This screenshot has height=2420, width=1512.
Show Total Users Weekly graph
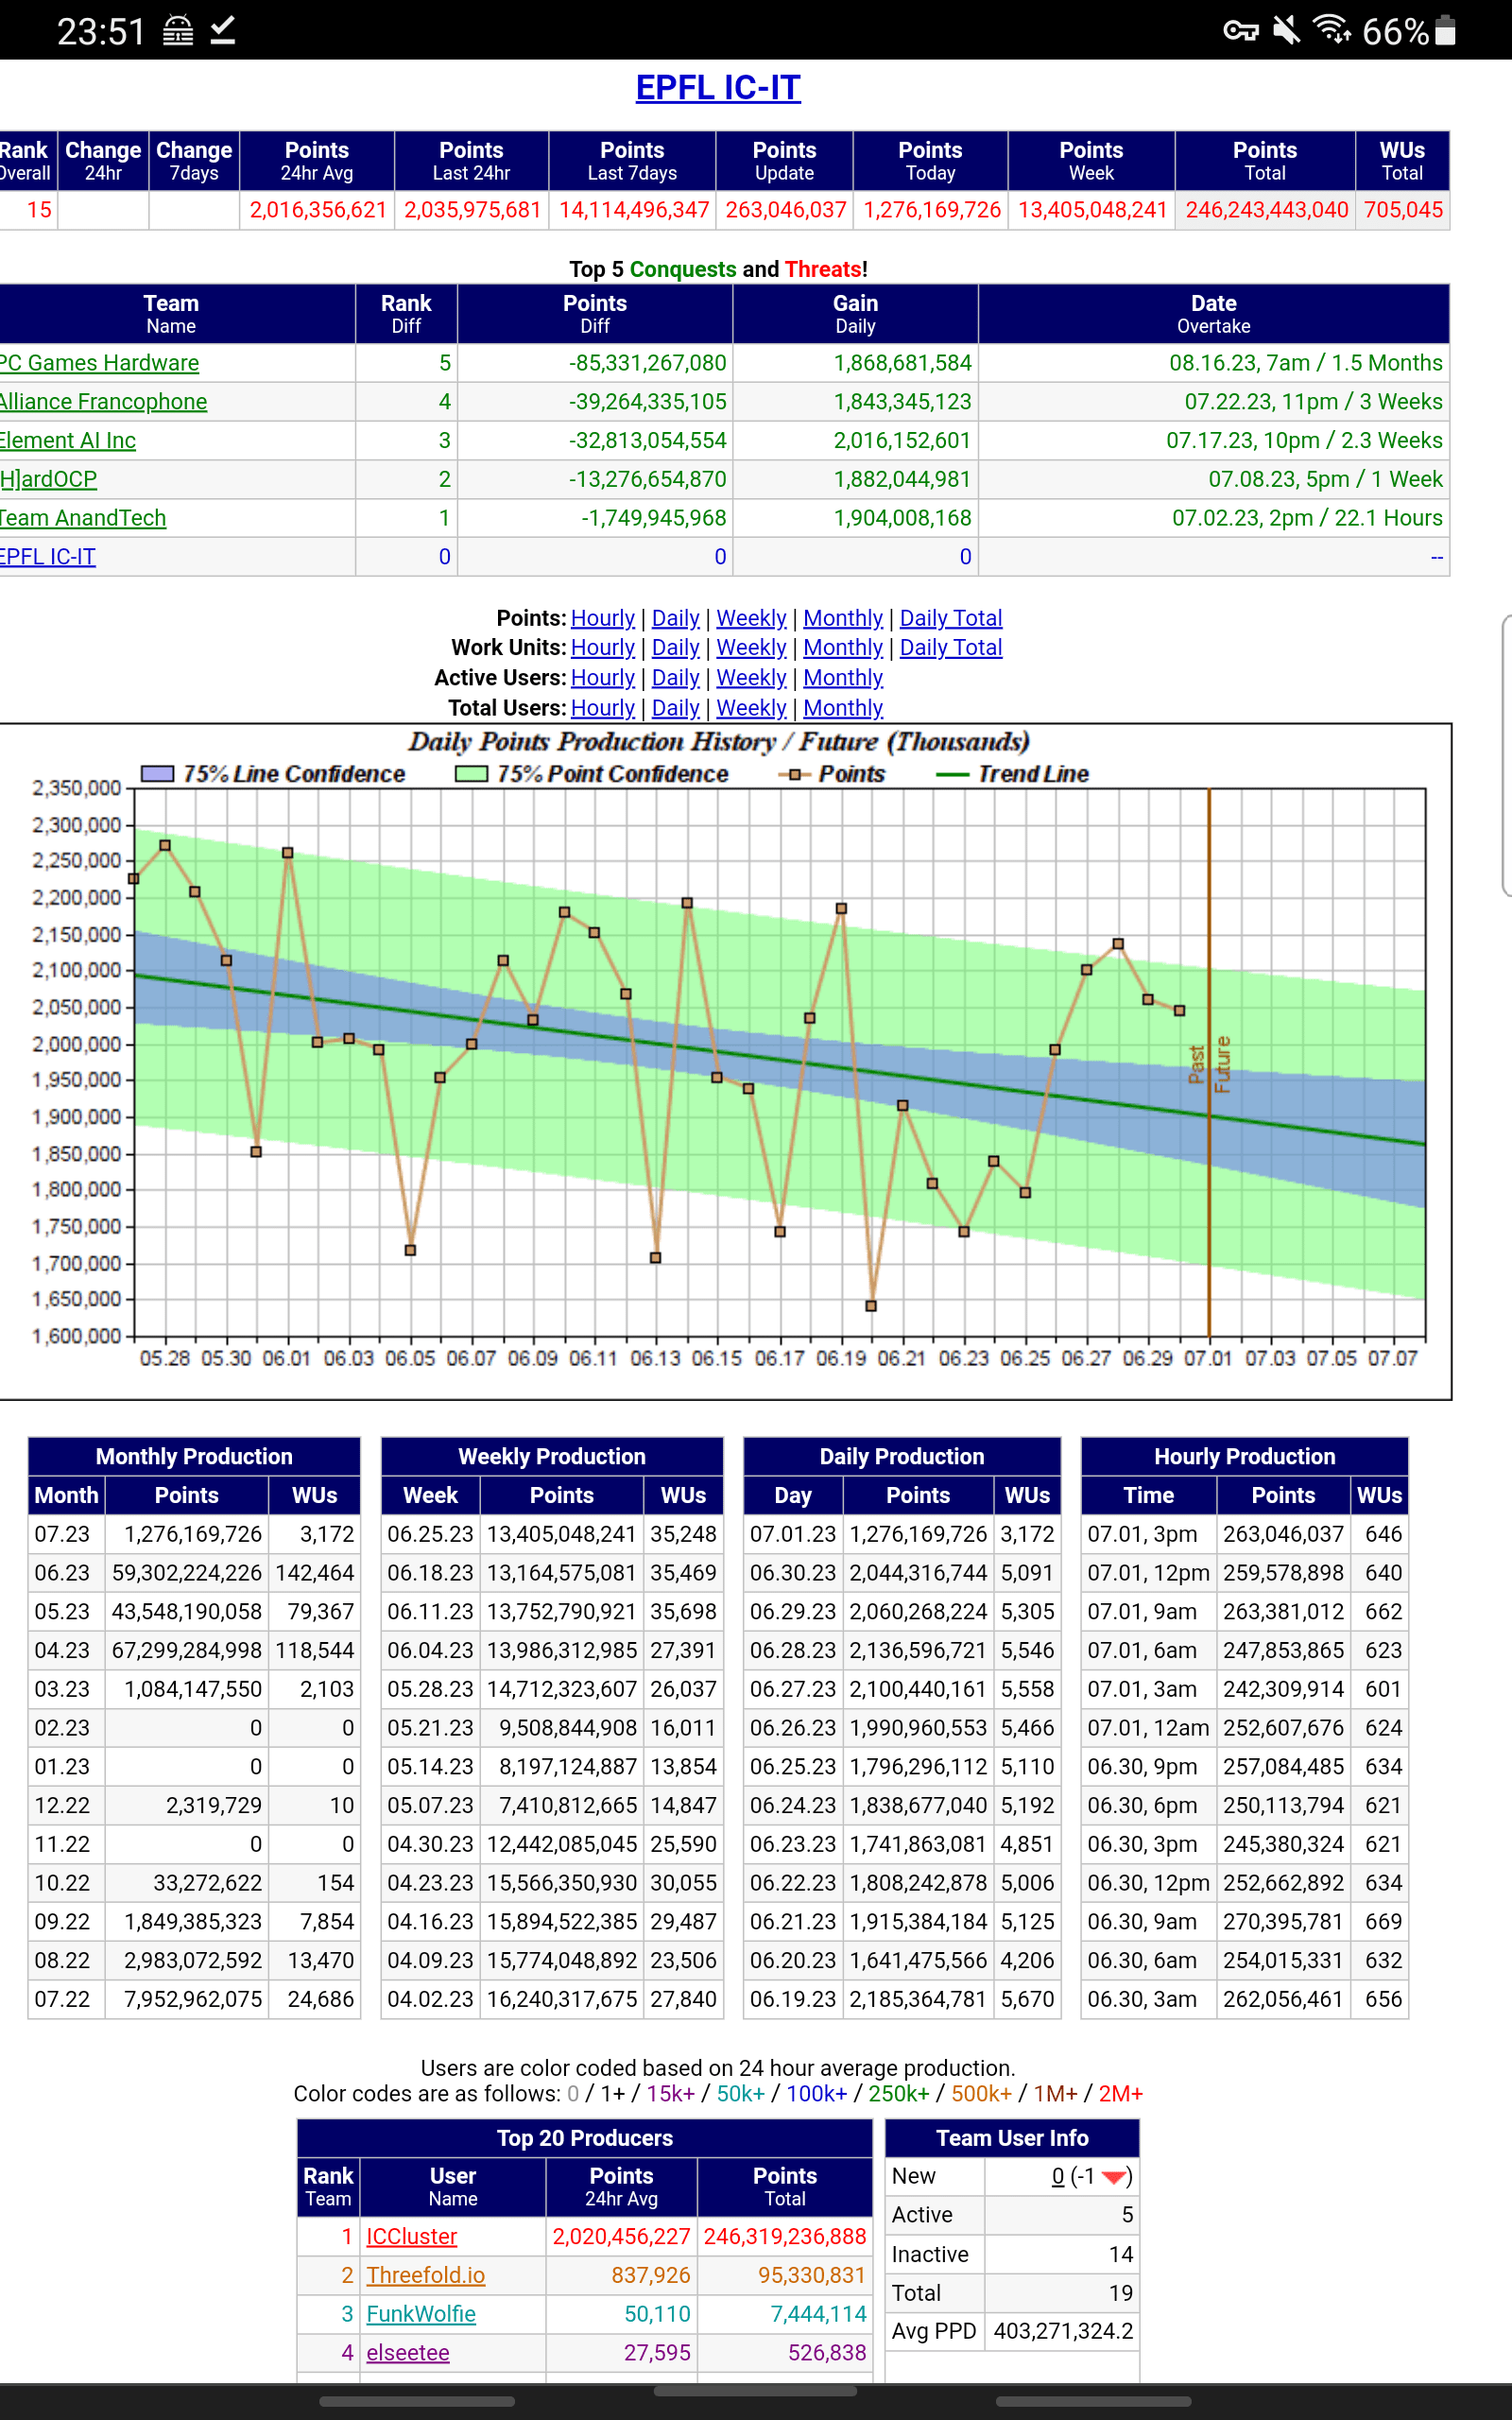(x=752, y=708)
